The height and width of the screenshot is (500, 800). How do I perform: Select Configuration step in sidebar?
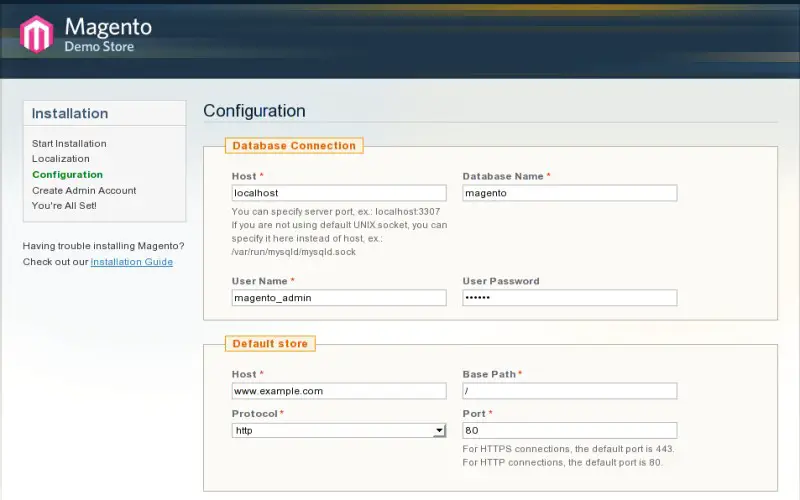tap(67, 174)
